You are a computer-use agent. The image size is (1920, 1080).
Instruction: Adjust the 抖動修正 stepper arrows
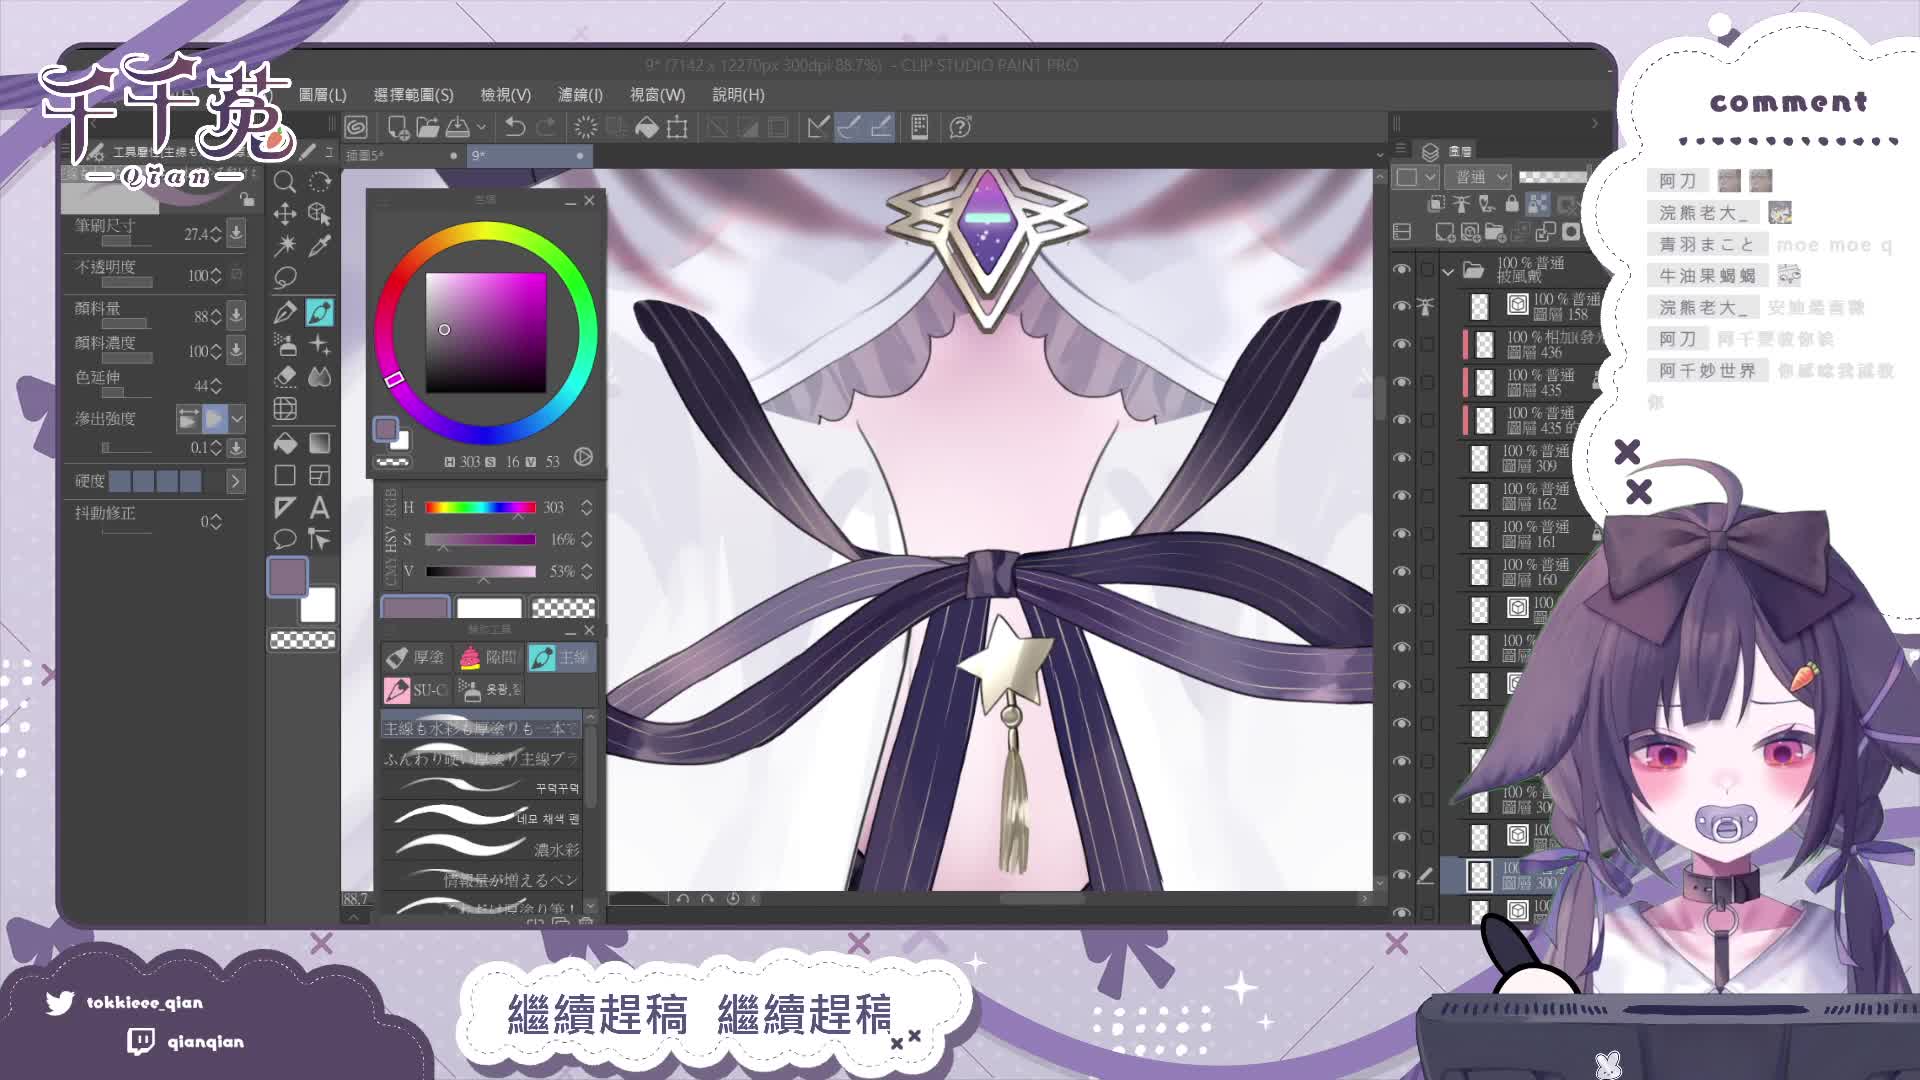point(216,522)
